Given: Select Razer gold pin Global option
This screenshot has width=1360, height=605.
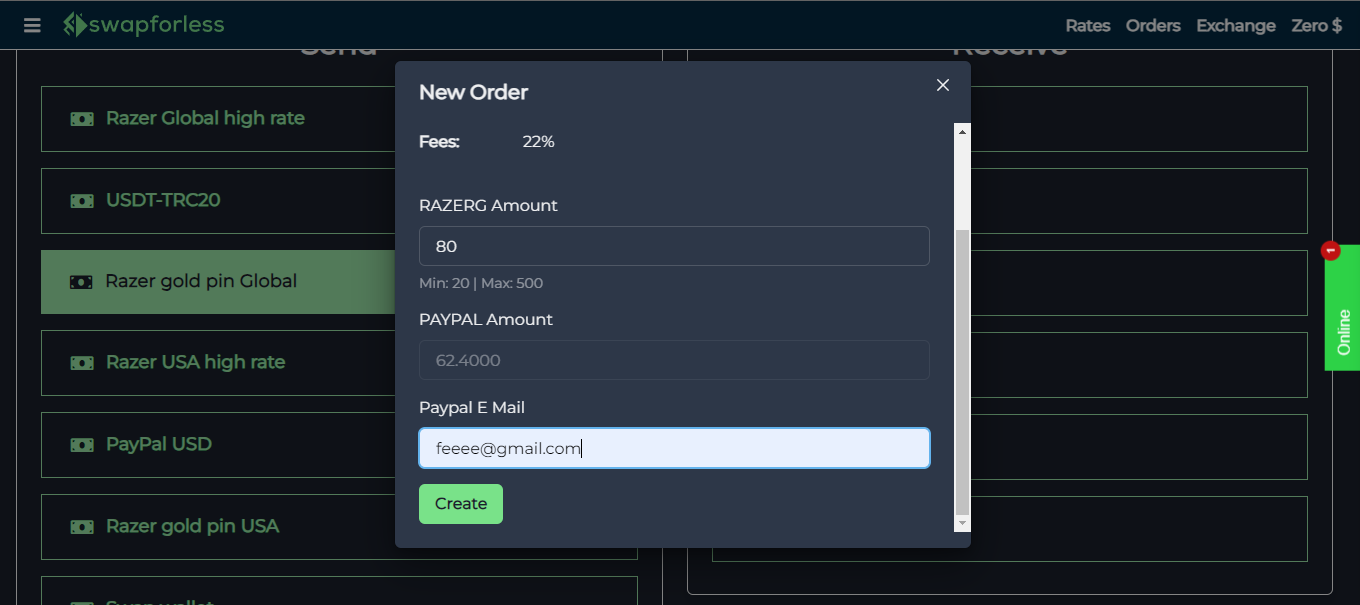Looking at the screenshot, I should [x=218, y=282].
